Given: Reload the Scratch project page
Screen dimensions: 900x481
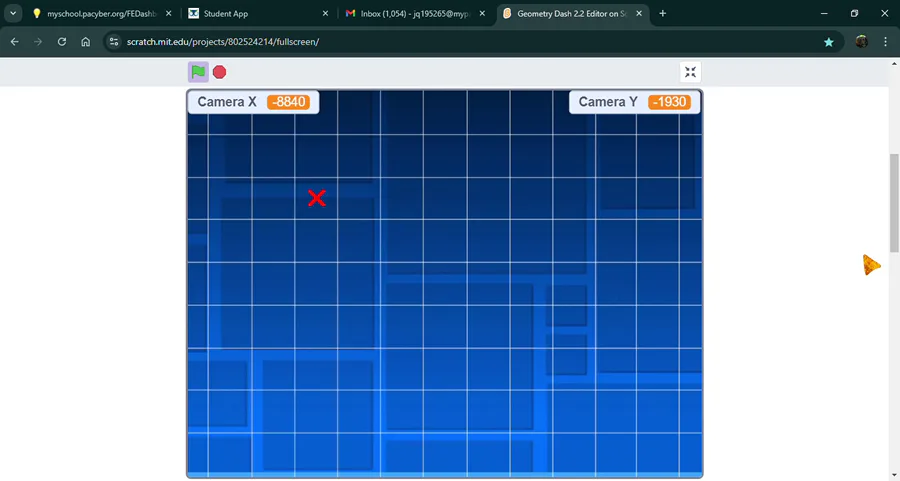Looking at the screenshot, I should [62, 41].
